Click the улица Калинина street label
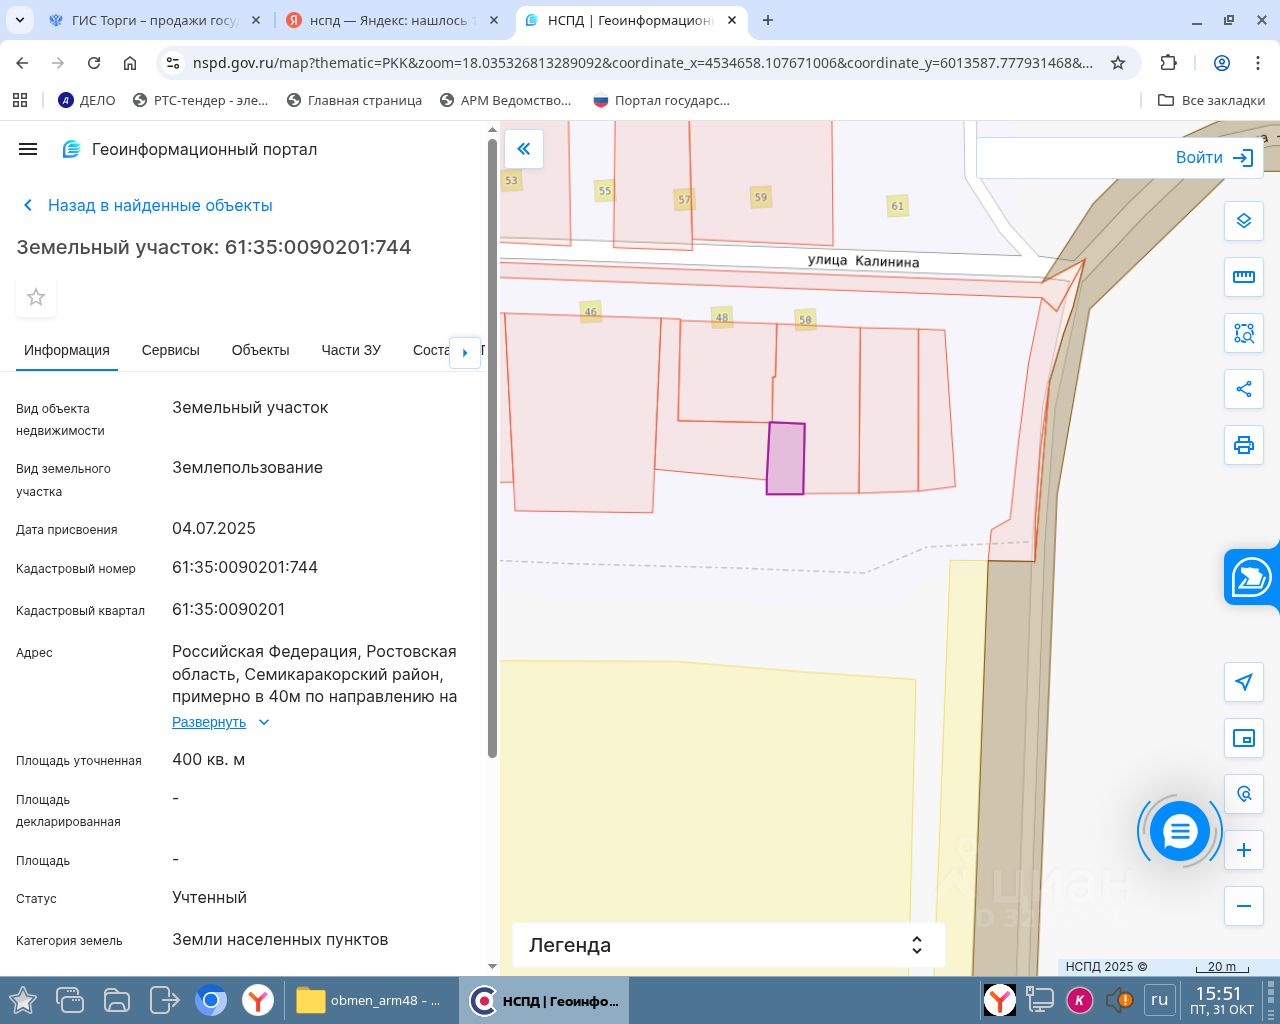The height and width of the screenshot is (1024, 1280). 864,261
